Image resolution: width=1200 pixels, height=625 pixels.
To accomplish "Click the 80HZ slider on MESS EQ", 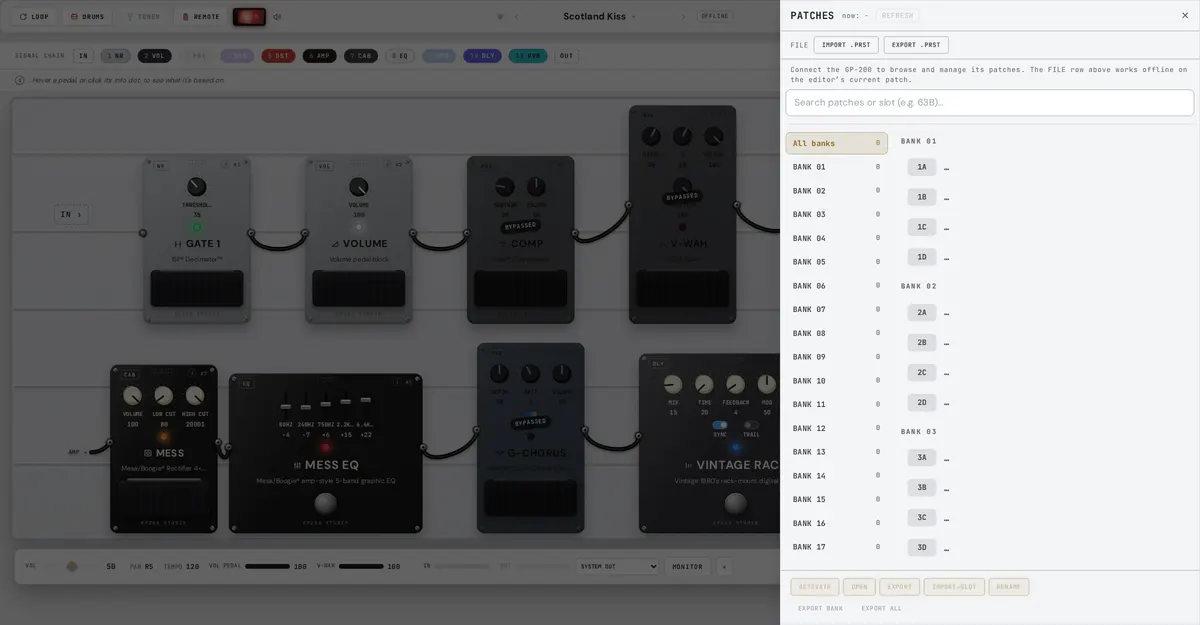I will pyautogui.click(x=286, y=408).
